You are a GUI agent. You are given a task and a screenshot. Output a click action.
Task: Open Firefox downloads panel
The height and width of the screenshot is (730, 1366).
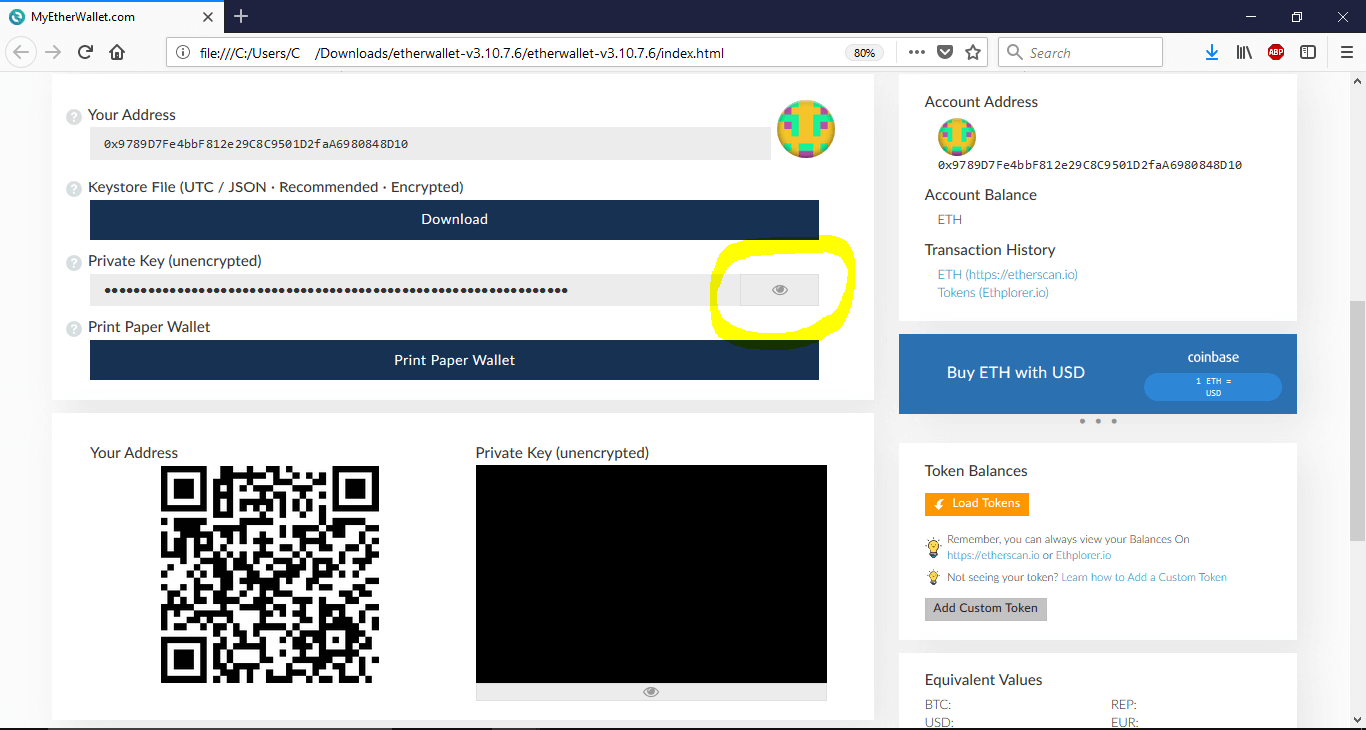click(1211, 53)
